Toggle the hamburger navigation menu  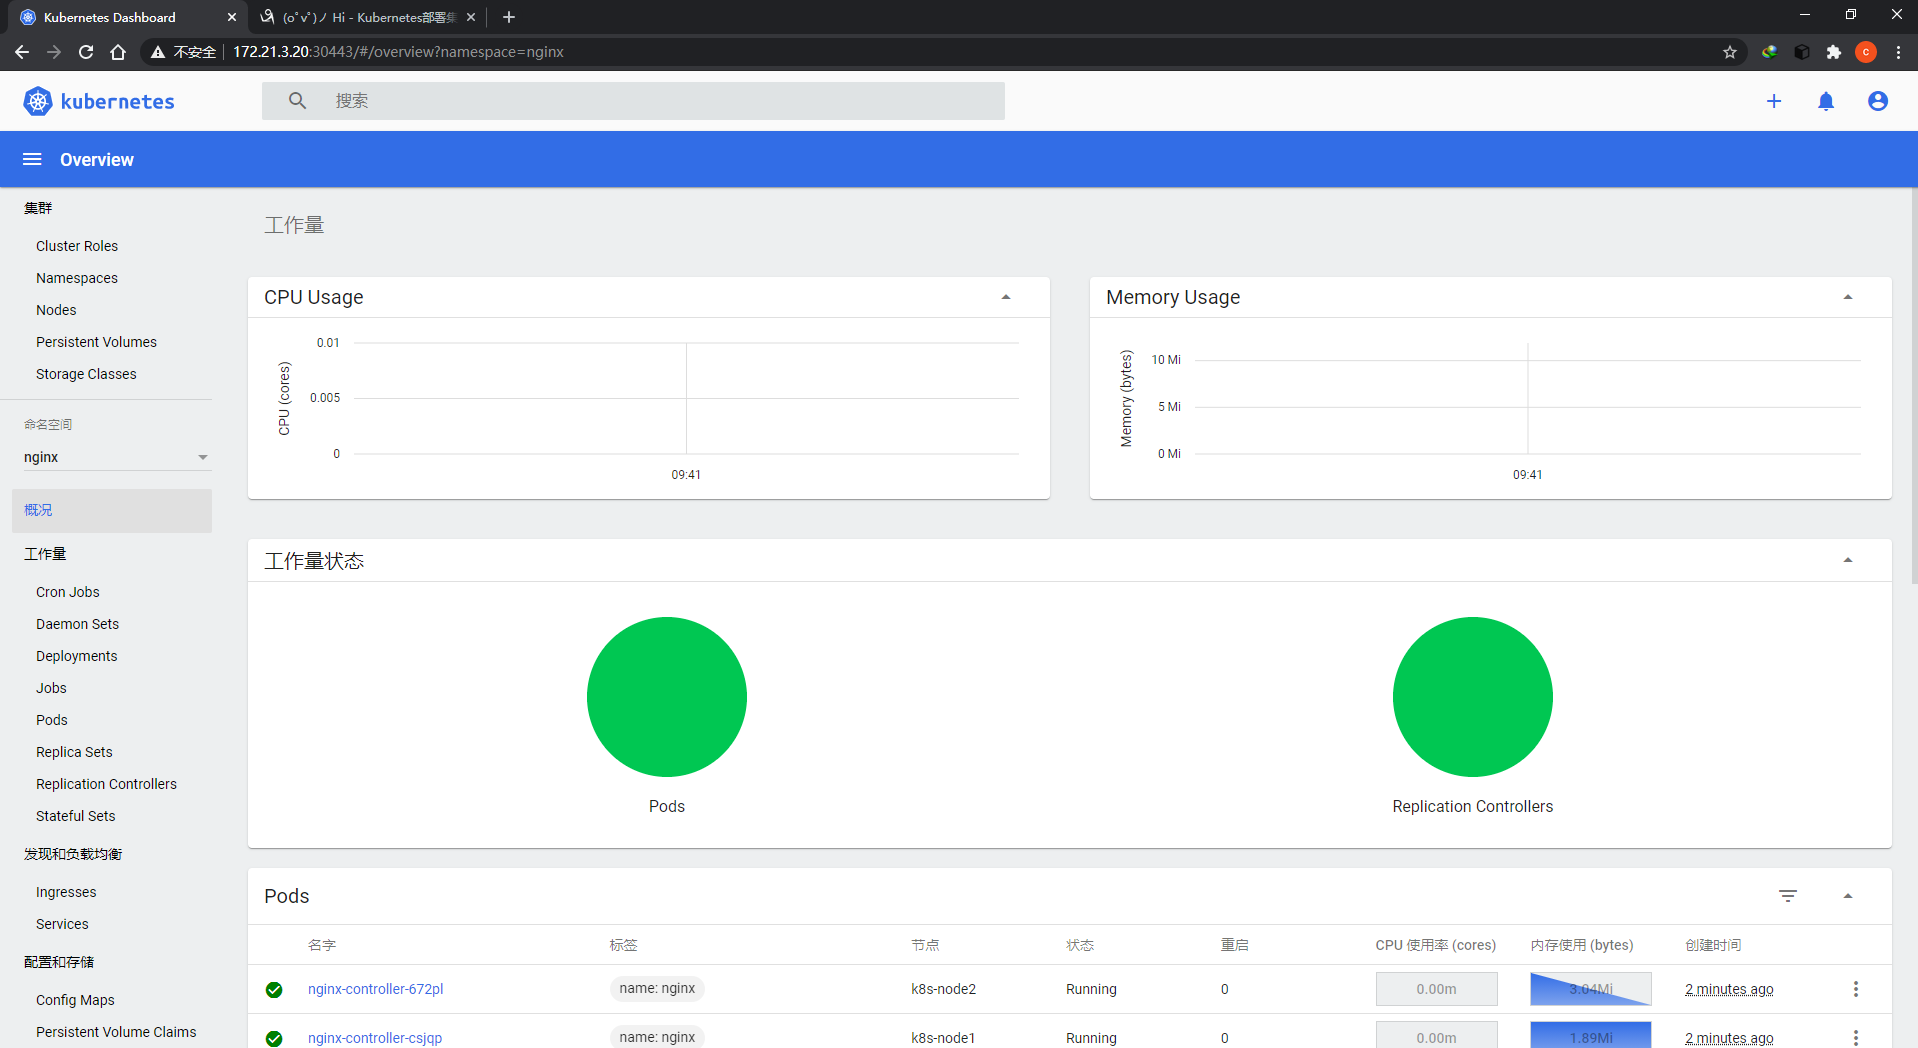tap(32, 160)
